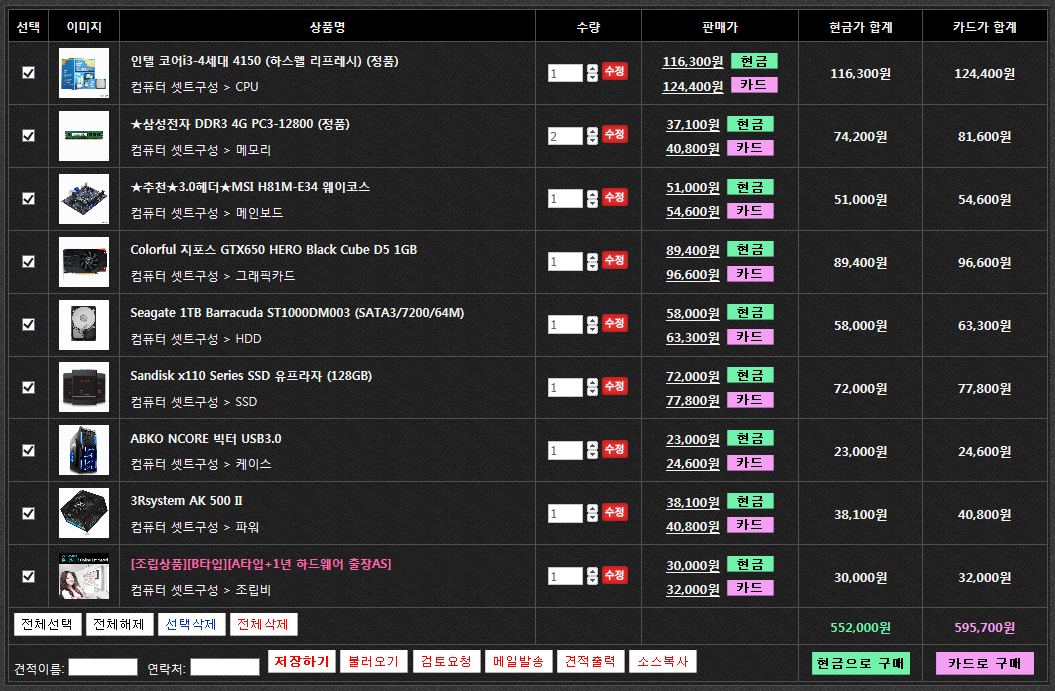Click the GTX650 graphics card thumbnail
This screenshot has height=691, width=1055.
84,262
